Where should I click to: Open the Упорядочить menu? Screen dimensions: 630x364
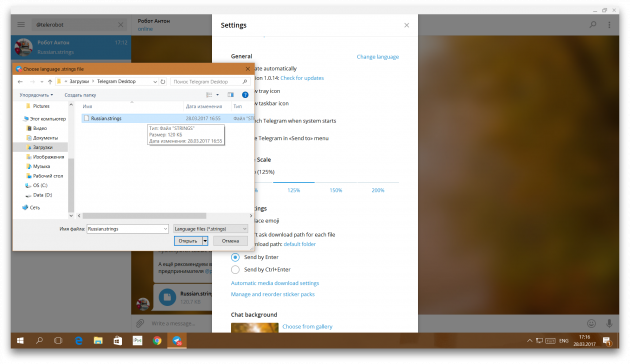[36, 95]
